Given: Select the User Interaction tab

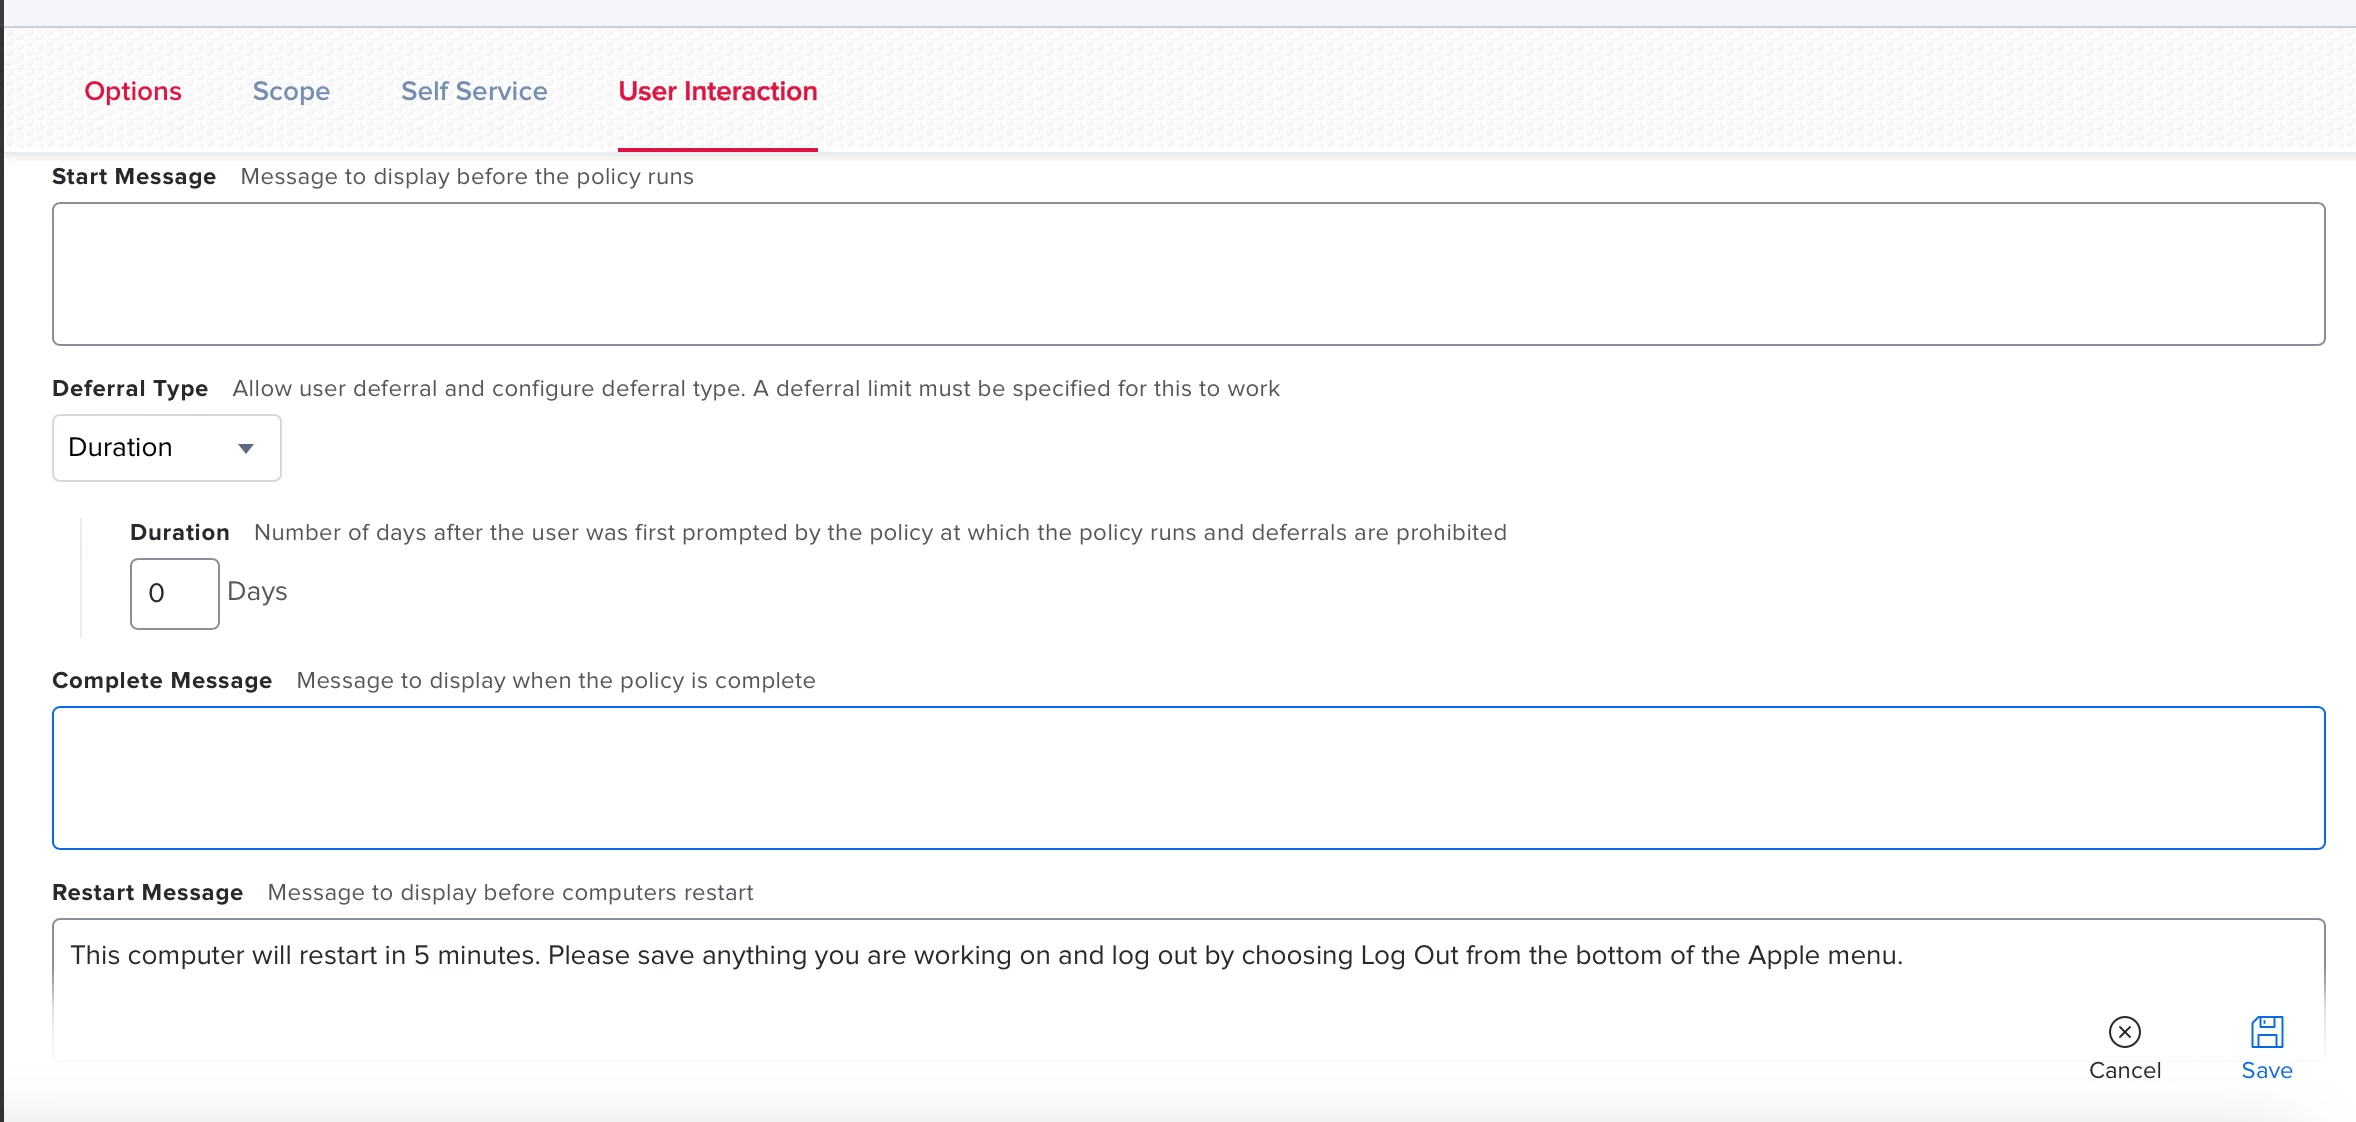Looking at the screenshot, I should pyautogui.click(x=718, y=91).
